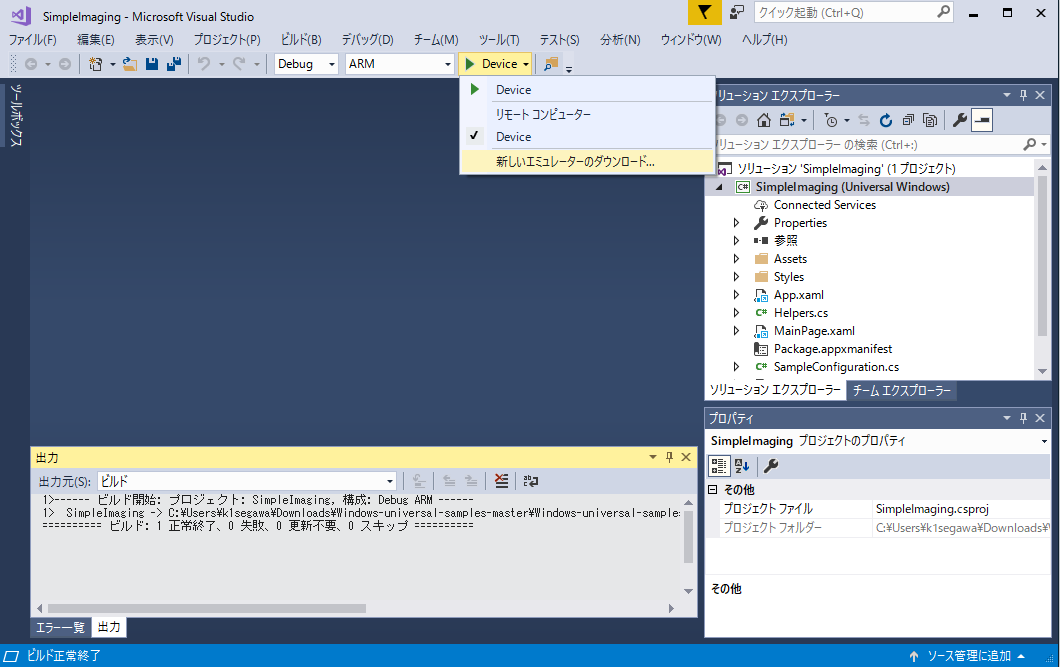Click the Find in Files toolbar icon
The width and height of the screenshot is (1060, 667).
coord(551,64)
